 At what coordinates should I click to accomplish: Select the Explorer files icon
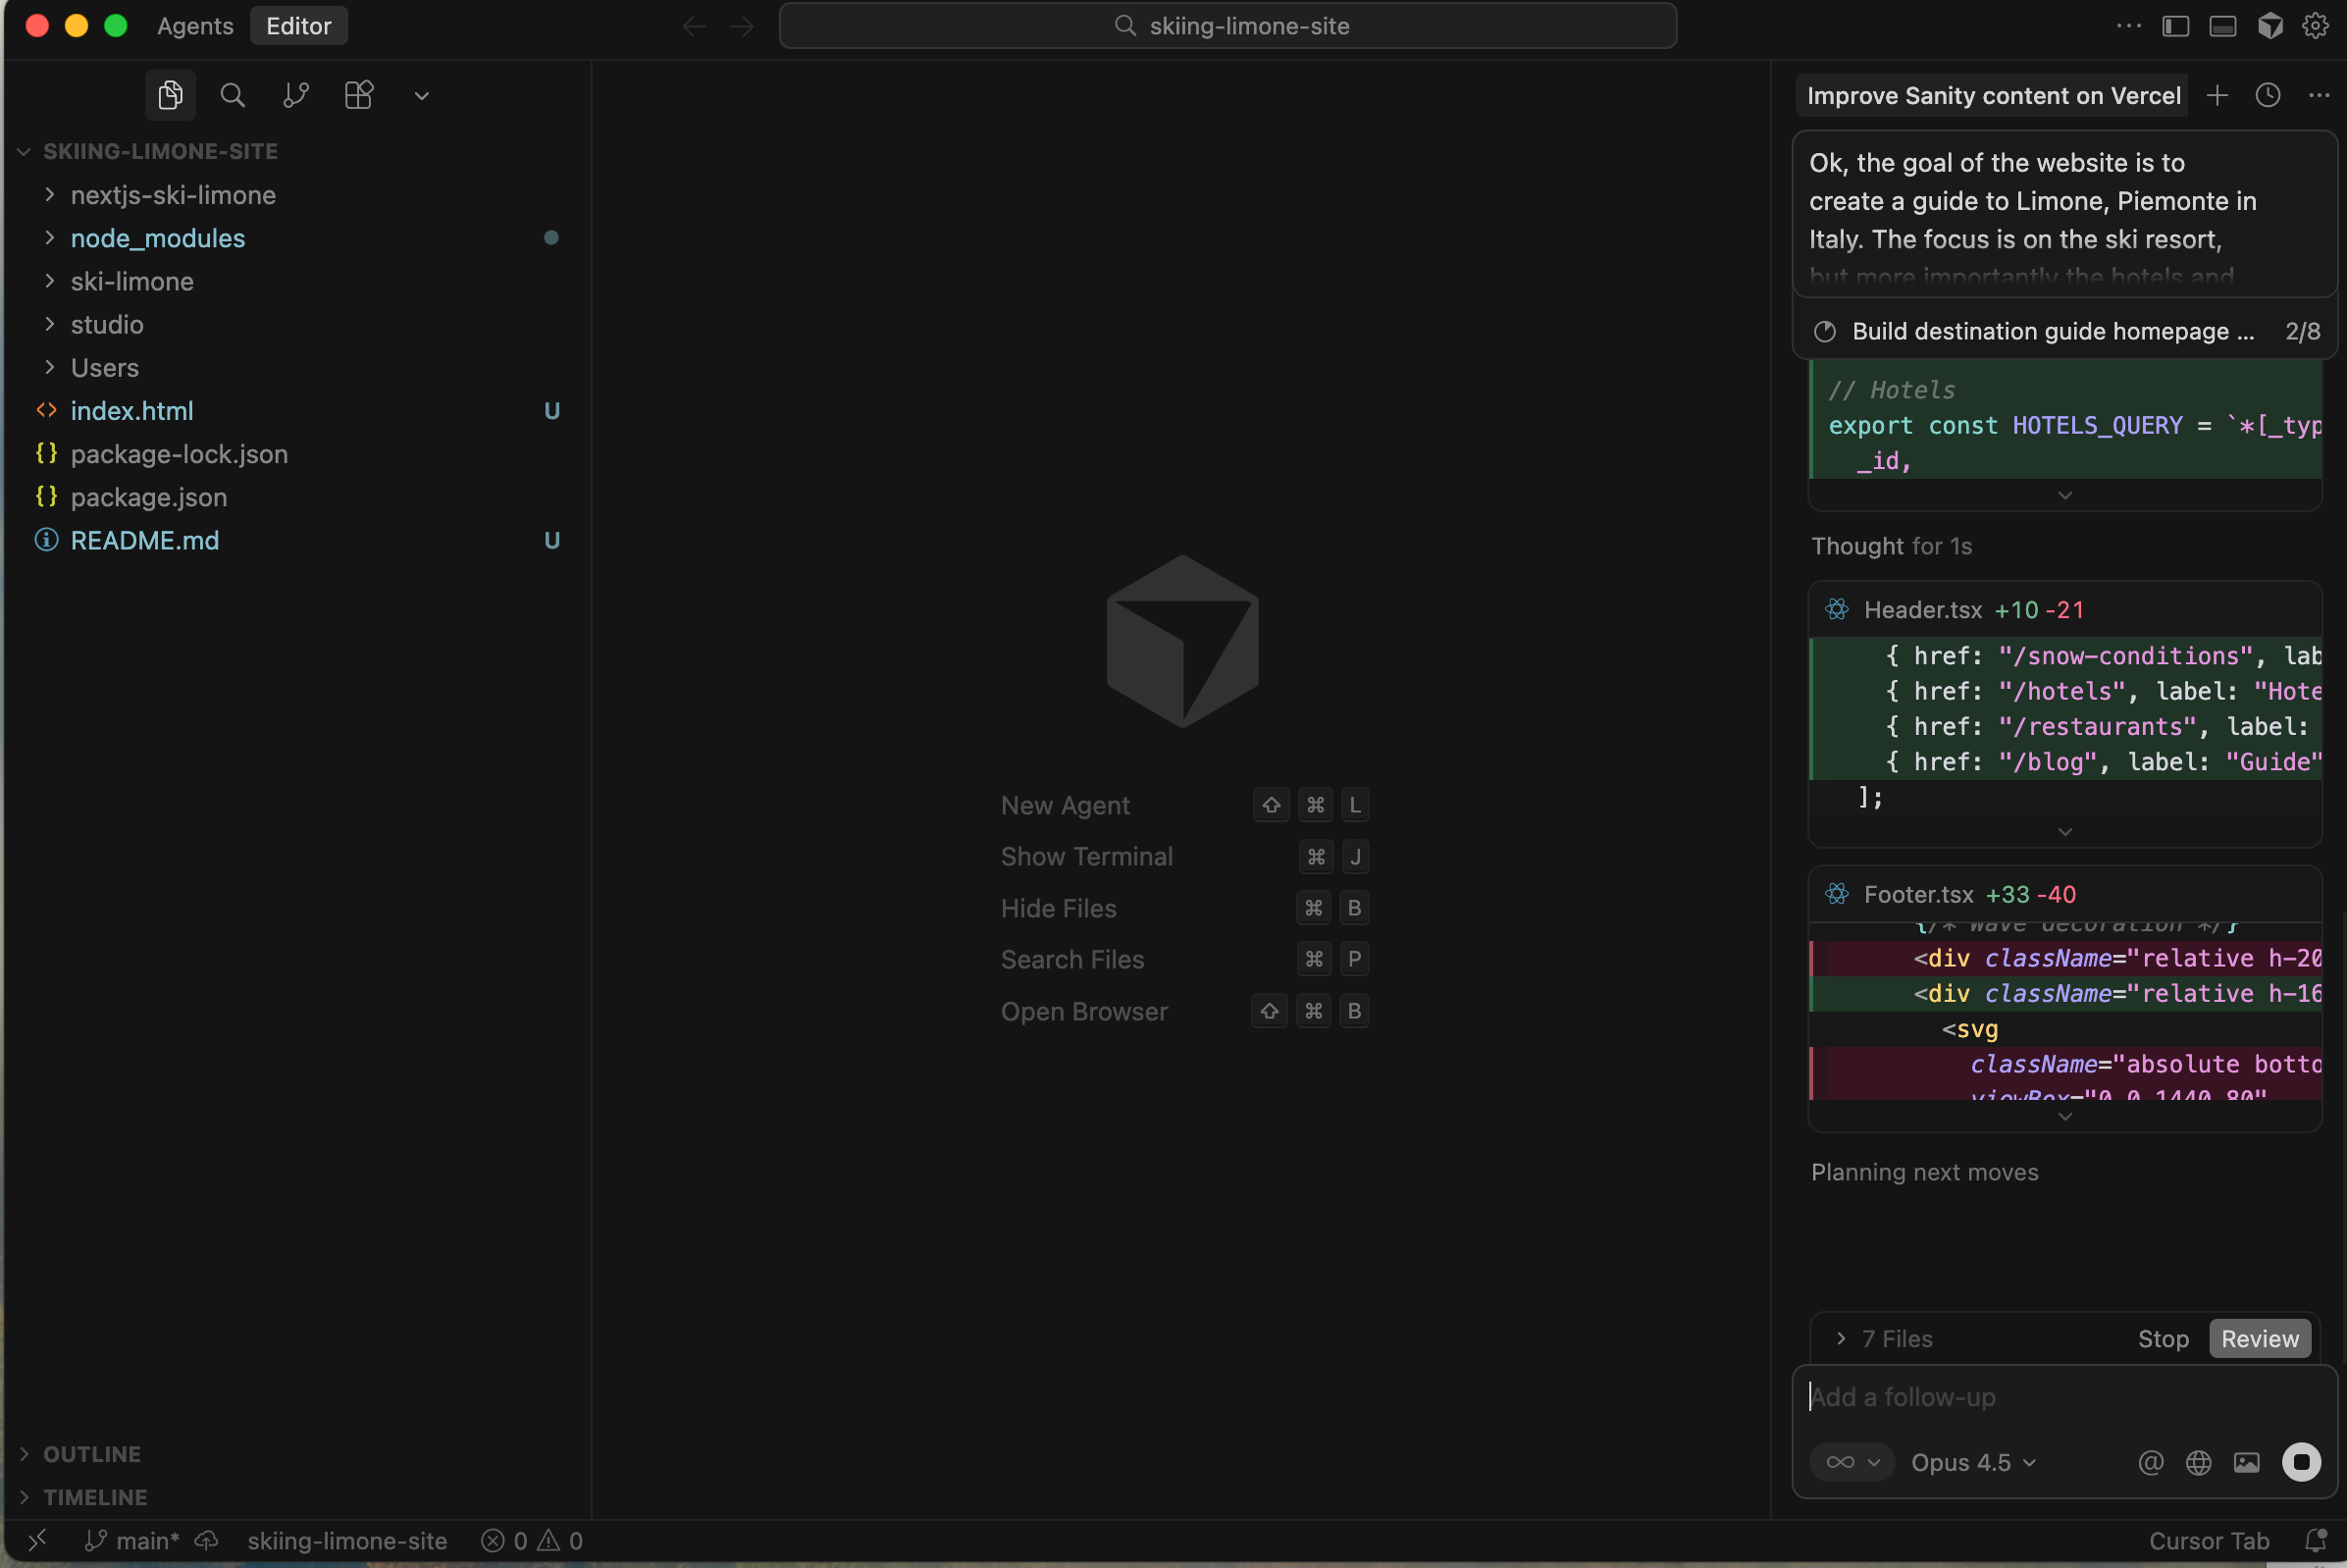(170, 96)
